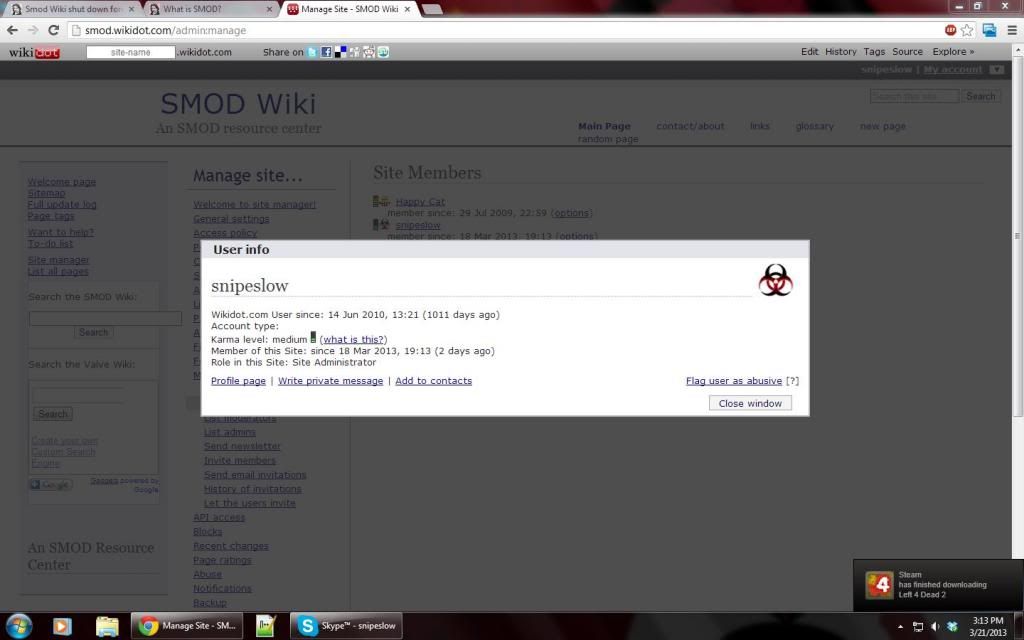Click 'Write private message' link
The height and width of the screenshot is (640, 1024).
point(330,381)
